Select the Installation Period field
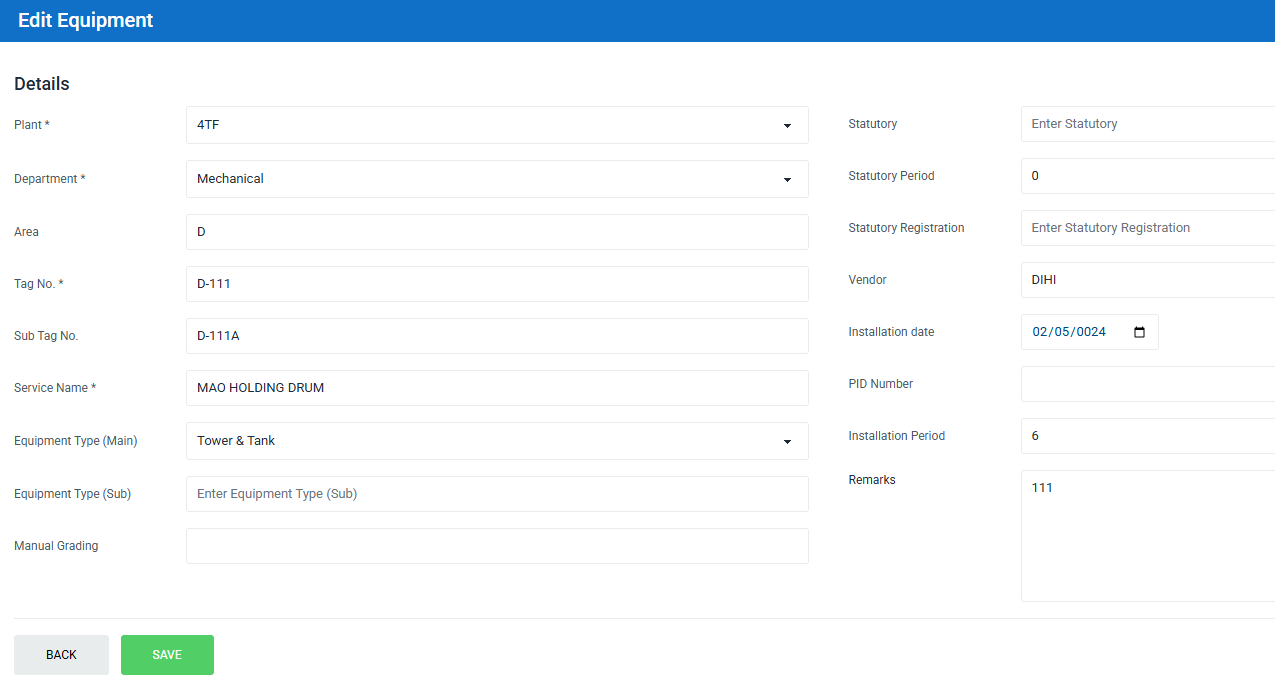The image size is (1275, 695). point(1147,436)
